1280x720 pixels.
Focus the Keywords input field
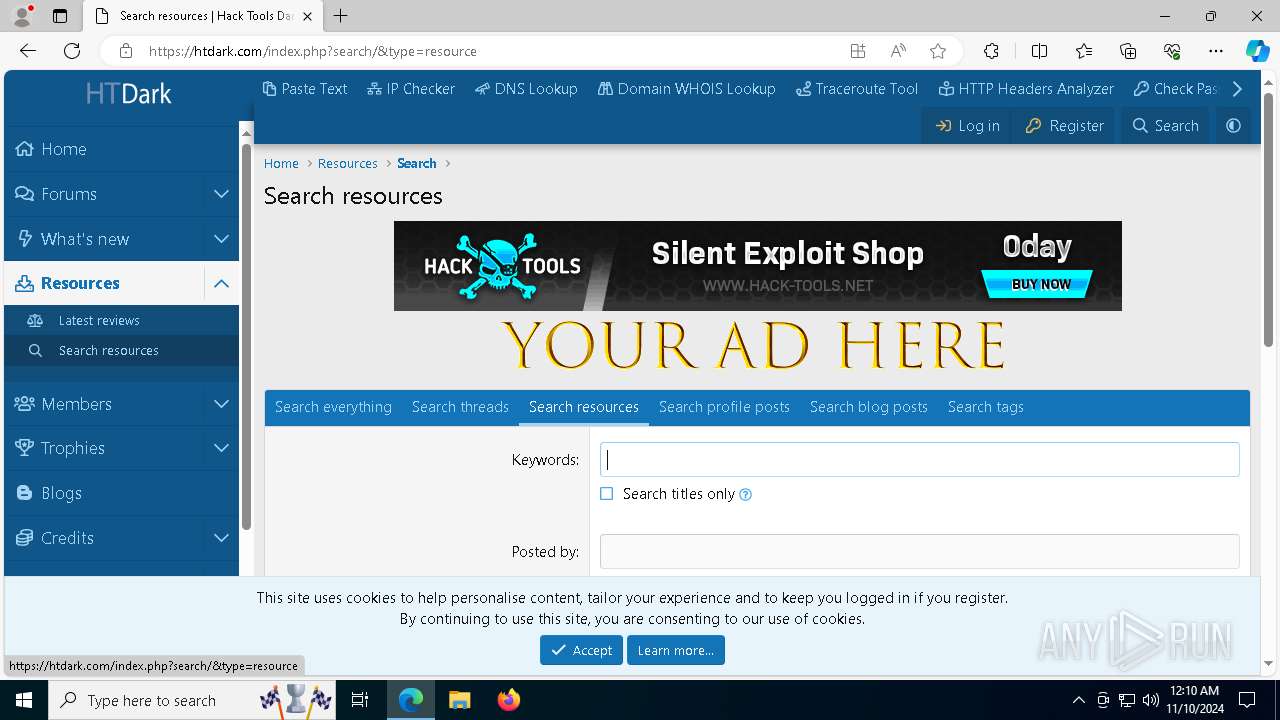(919, 459)
